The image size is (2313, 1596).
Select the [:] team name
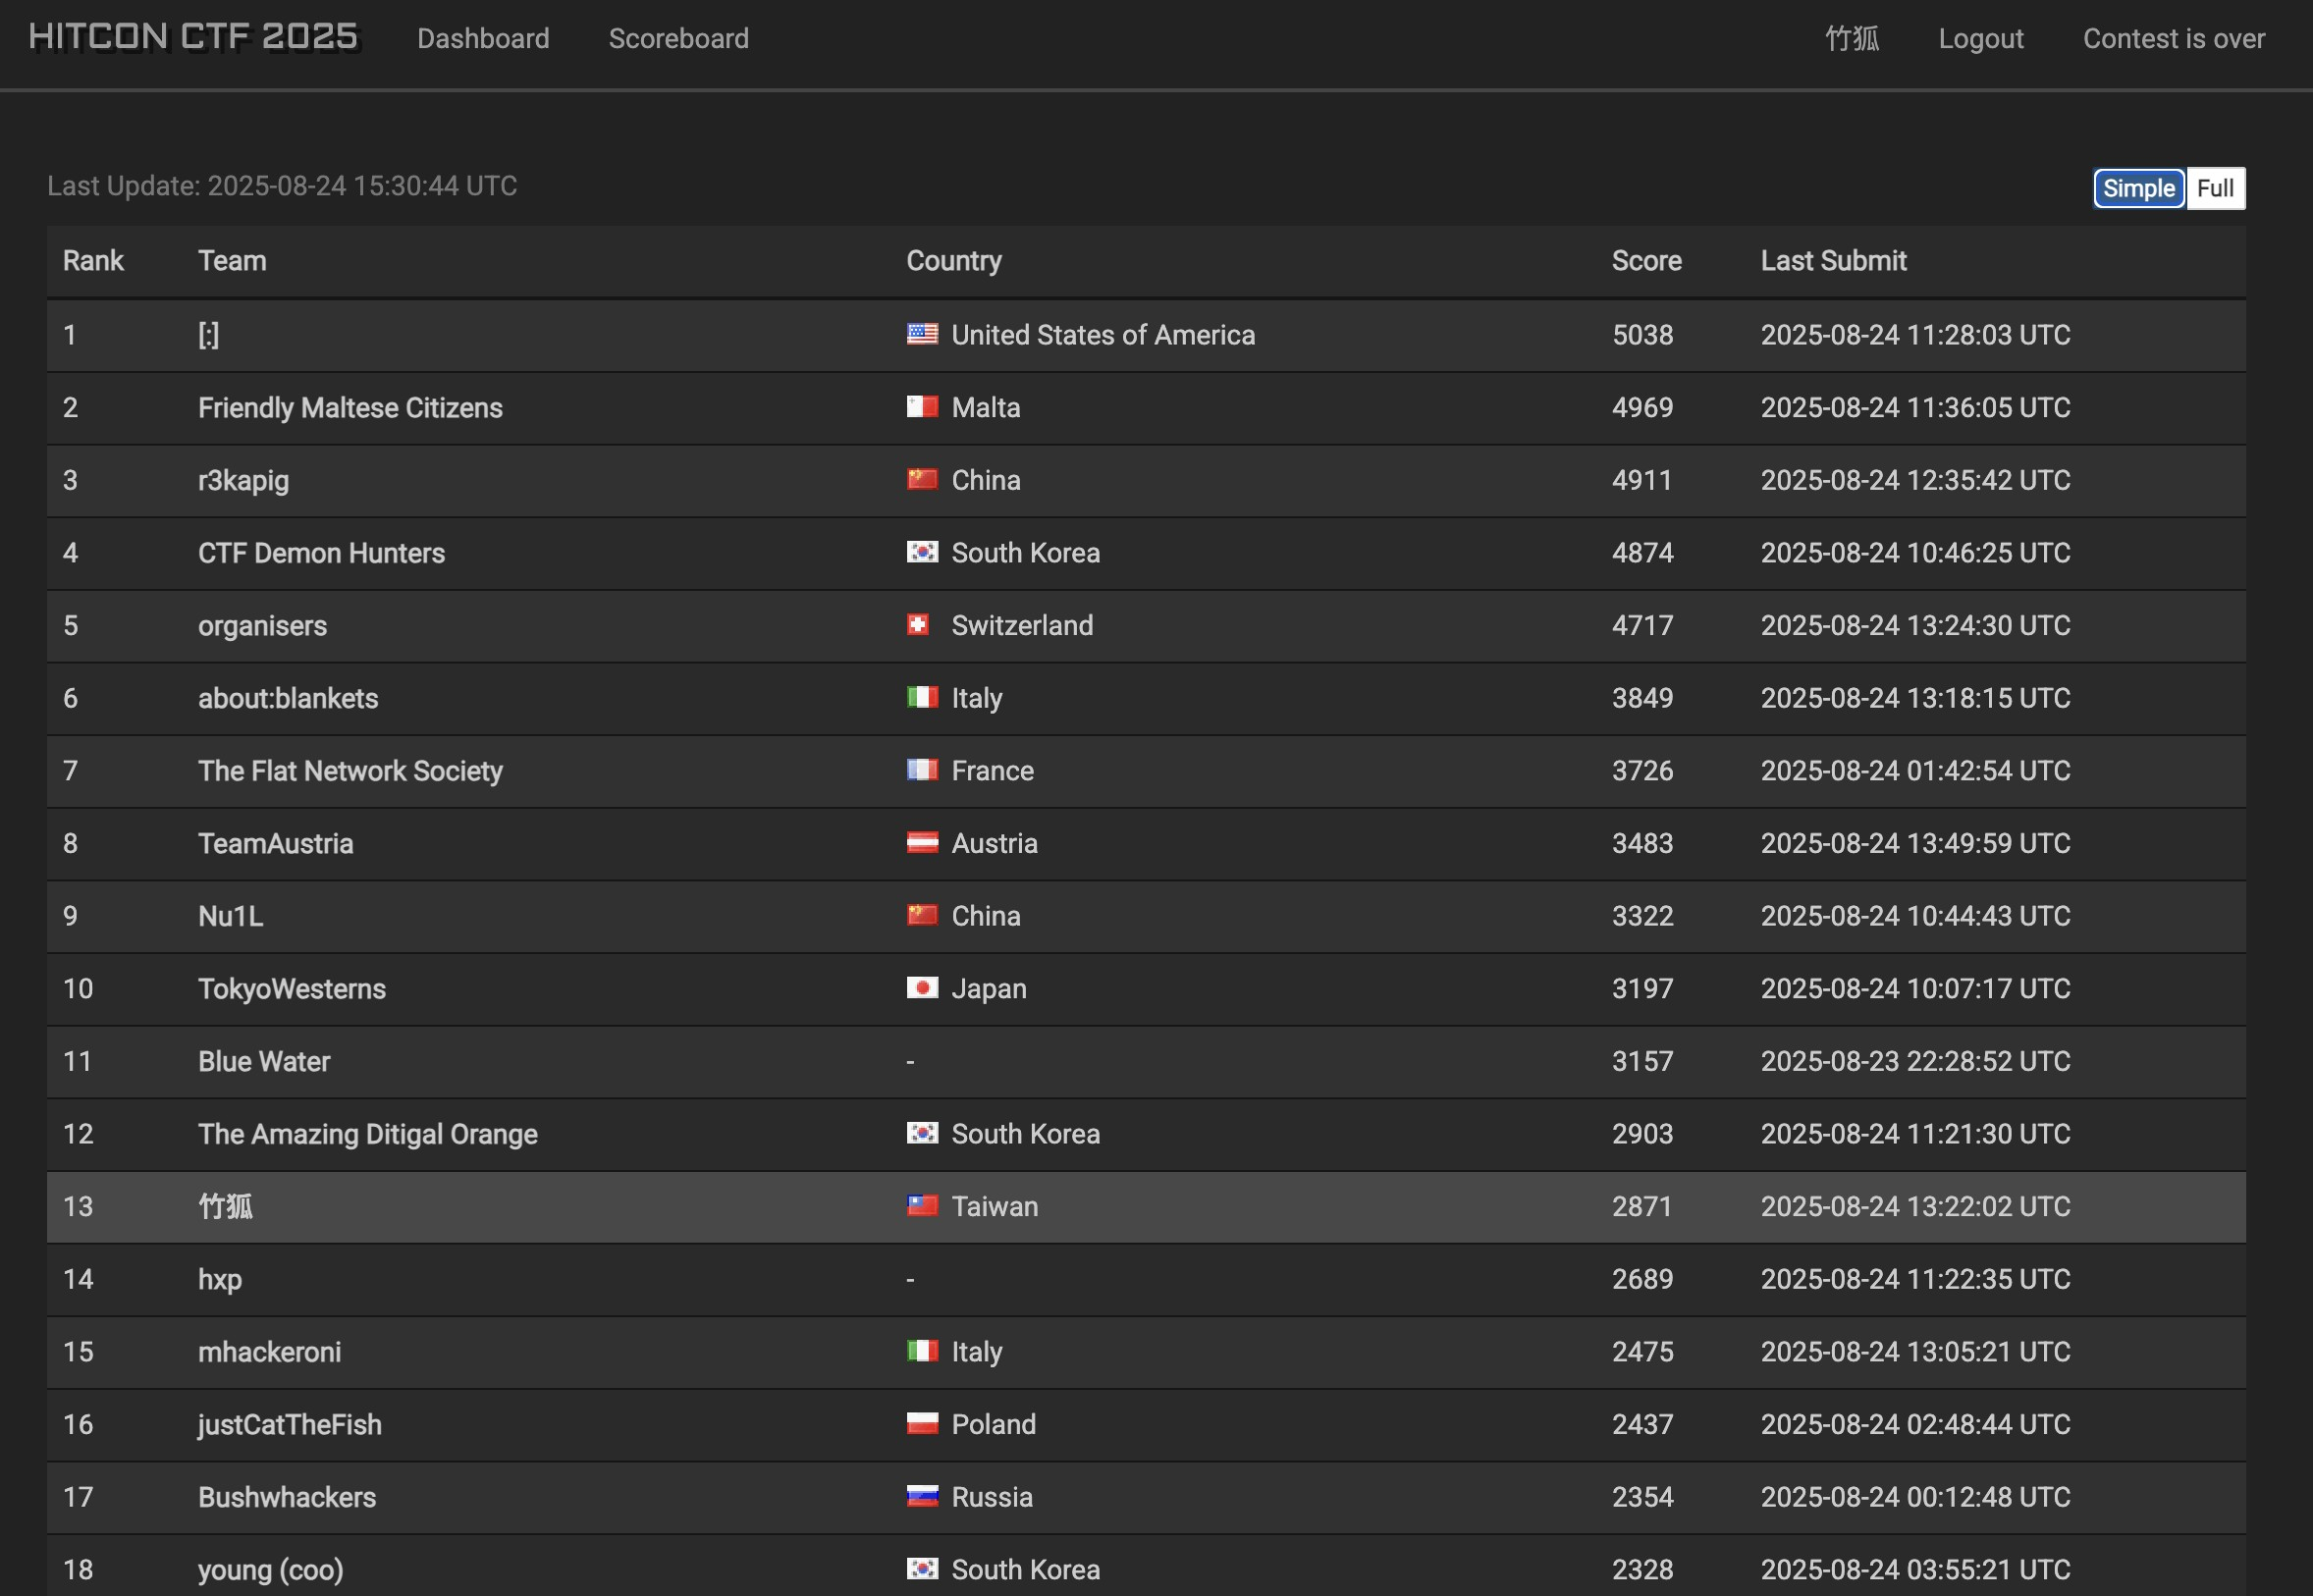pos(208,335)
